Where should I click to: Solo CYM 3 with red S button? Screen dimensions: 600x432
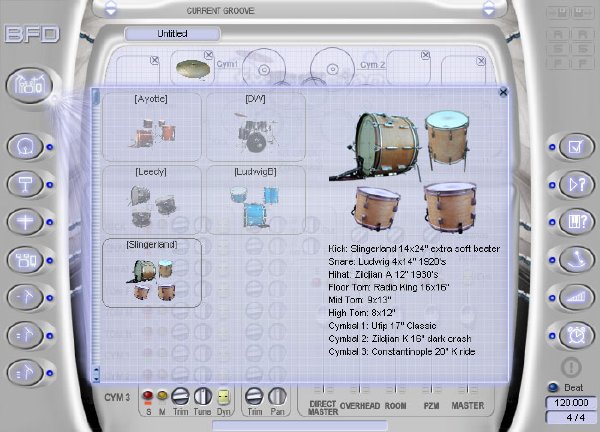point(148,395)
